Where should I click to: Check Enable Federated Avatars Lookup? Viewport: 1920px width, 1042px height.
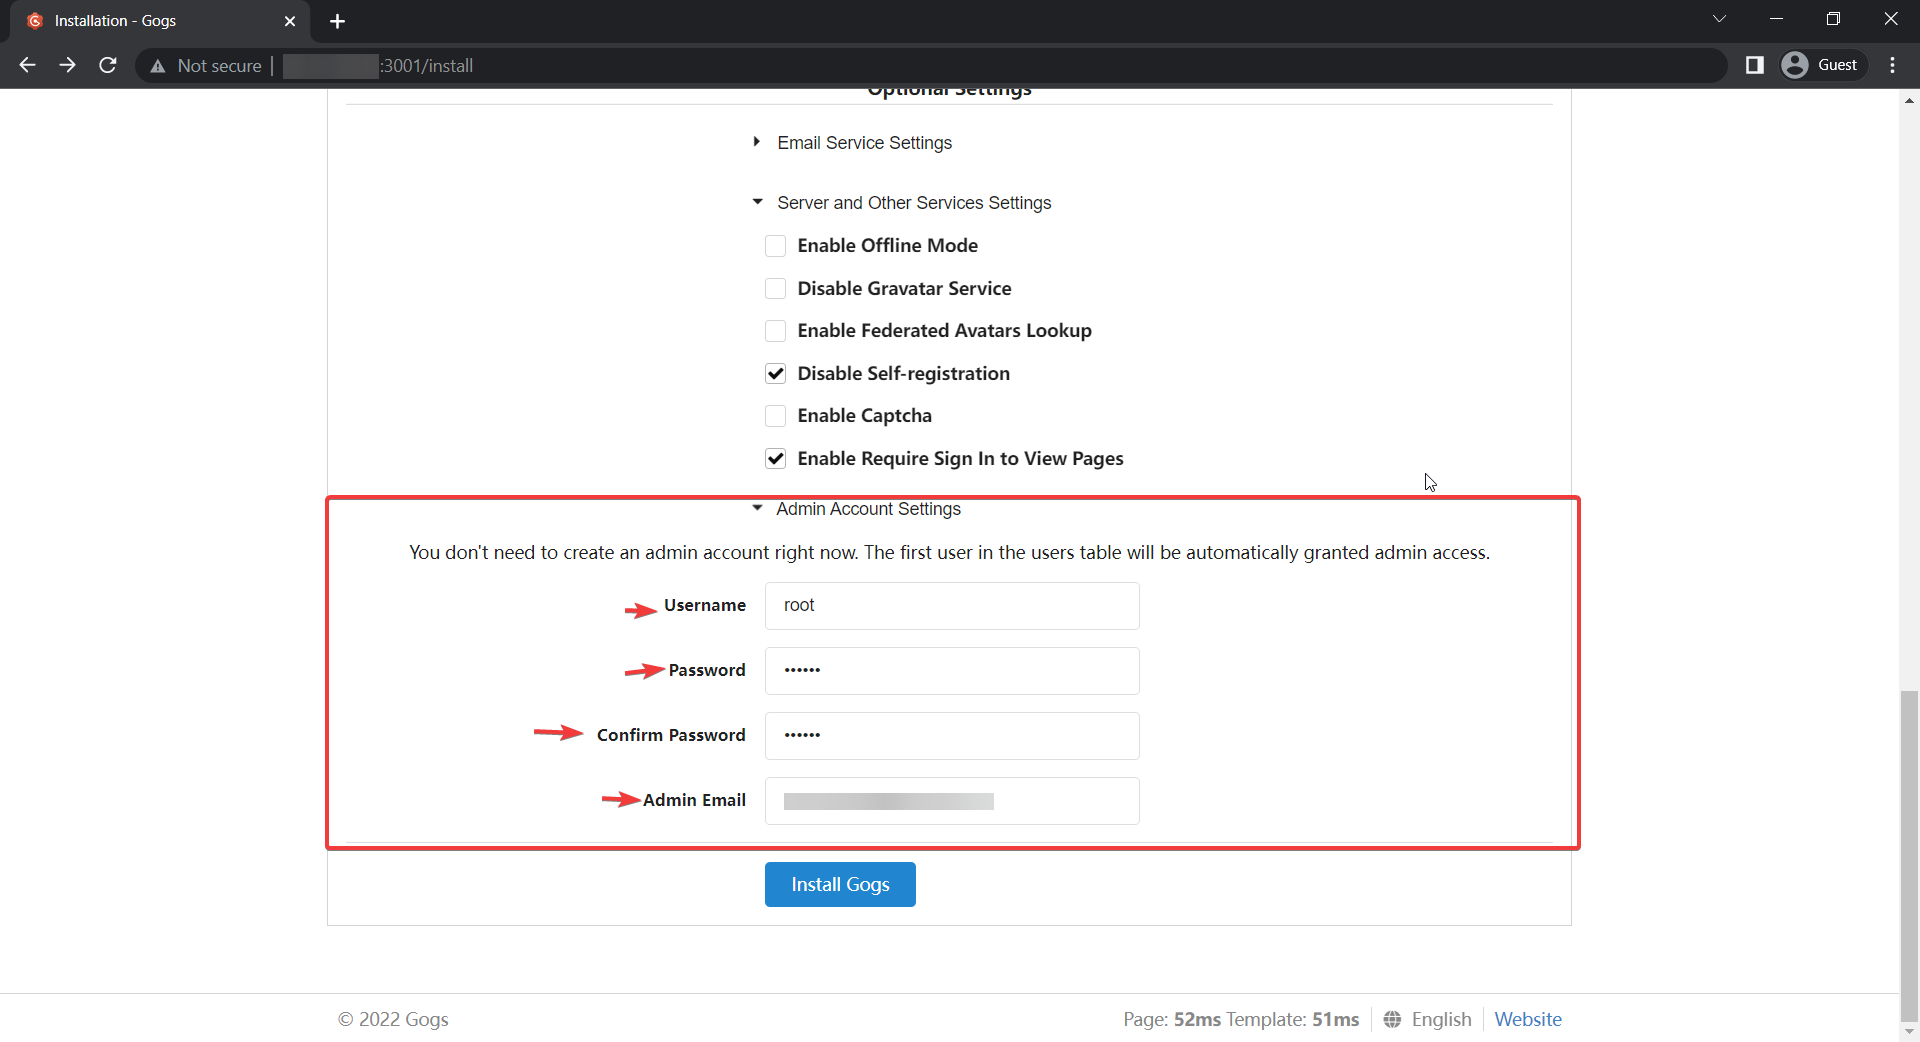pos(775,331)
